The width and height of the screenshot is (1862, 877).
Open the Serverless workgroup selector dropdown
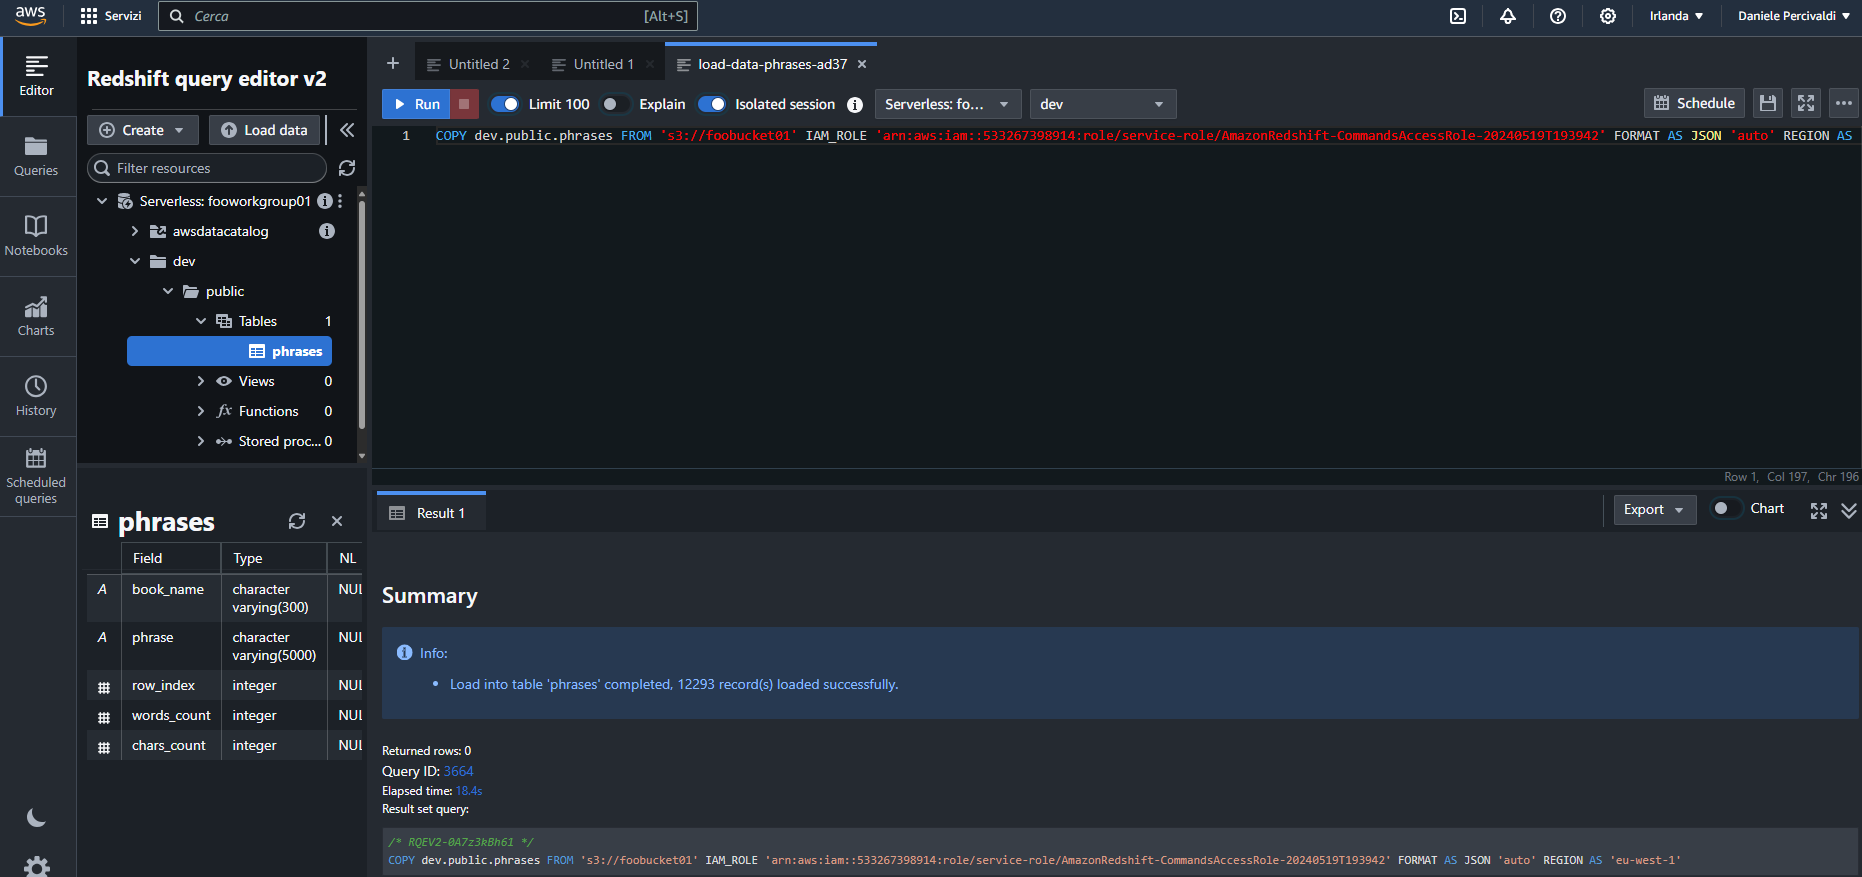(948, 104)
